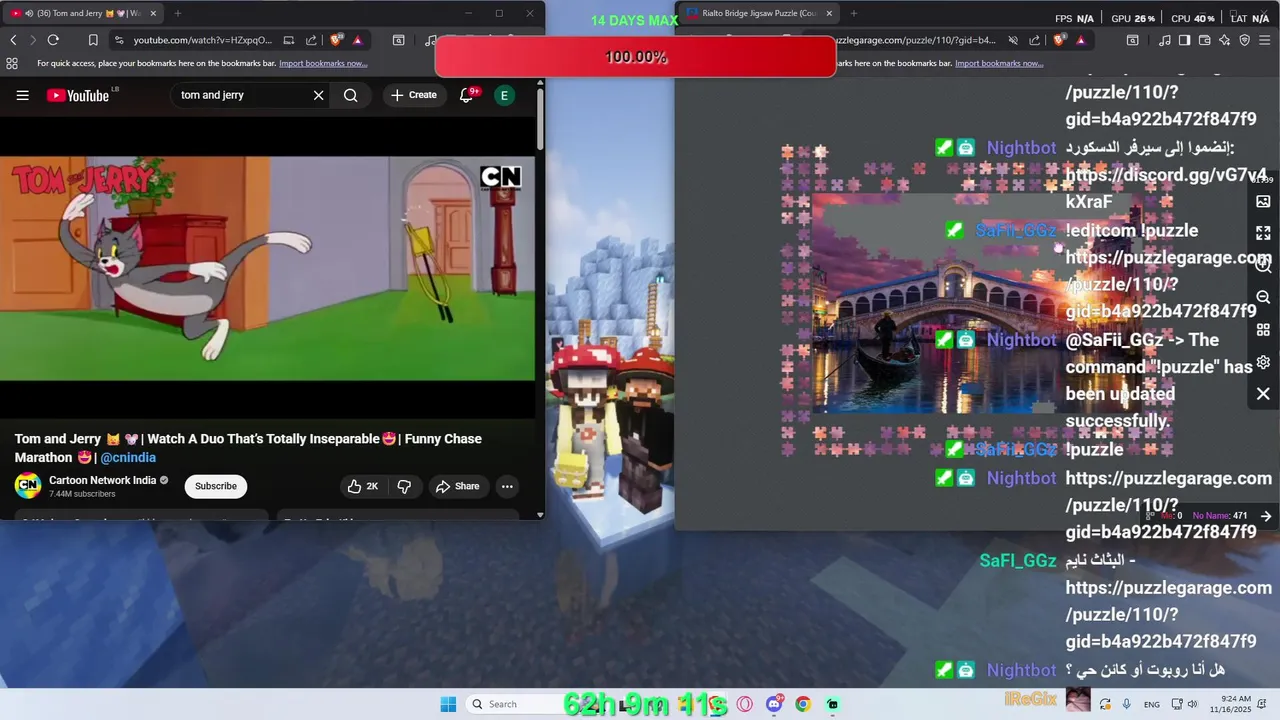Screen dimensions: 1280x720
Task: Go to YouTube home via logo
Action: click(x=78, y=95)
